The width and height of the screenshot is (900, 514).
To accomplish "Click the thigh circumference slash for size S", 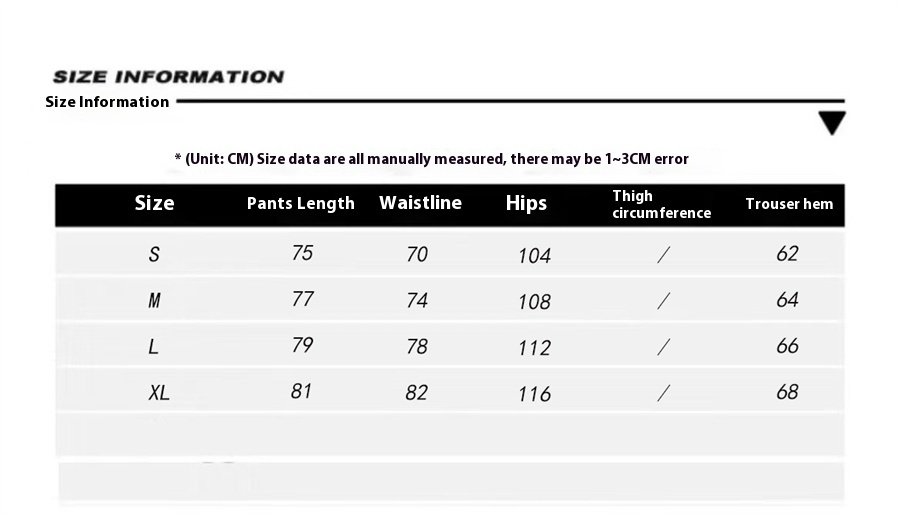I will pyautogui.click(x=662, y=255).
